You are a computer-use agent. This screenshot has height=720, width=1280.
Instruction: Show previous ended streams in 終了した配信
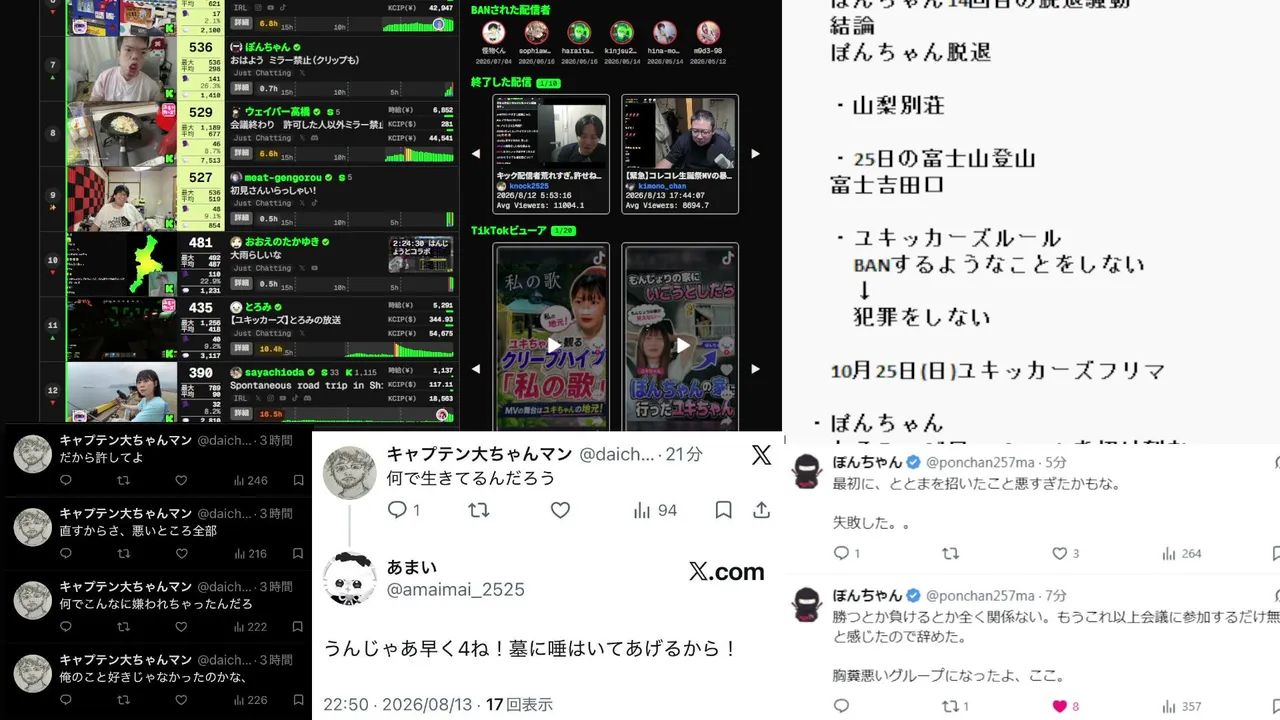pyautogui.click(x=476, y=154)
